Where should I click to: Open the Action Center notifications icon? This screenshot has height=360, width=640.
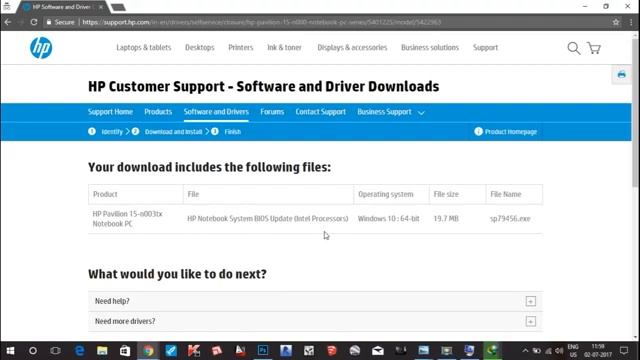tap(624, 351)
